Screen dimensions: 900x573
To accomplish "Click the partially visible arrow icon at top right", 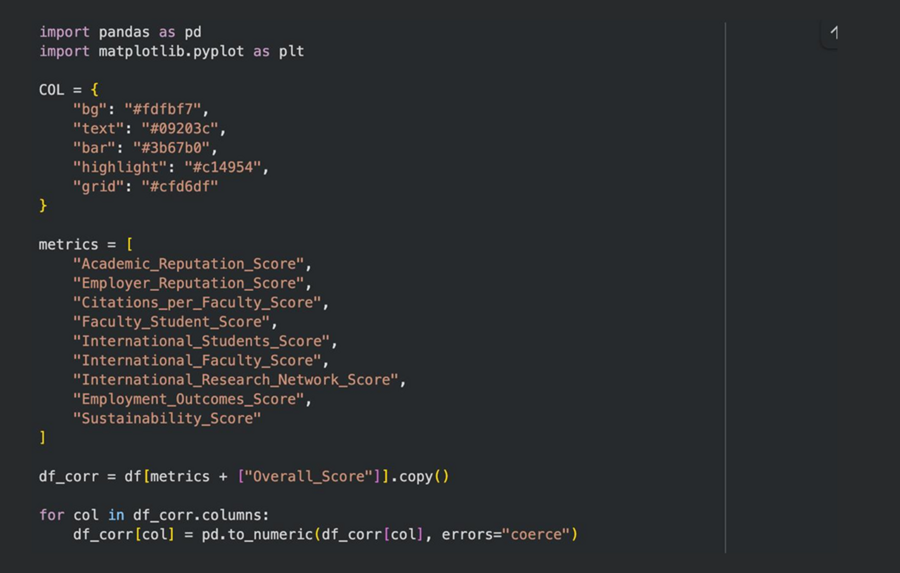I will pyautogui.click(x=832, y=33).
